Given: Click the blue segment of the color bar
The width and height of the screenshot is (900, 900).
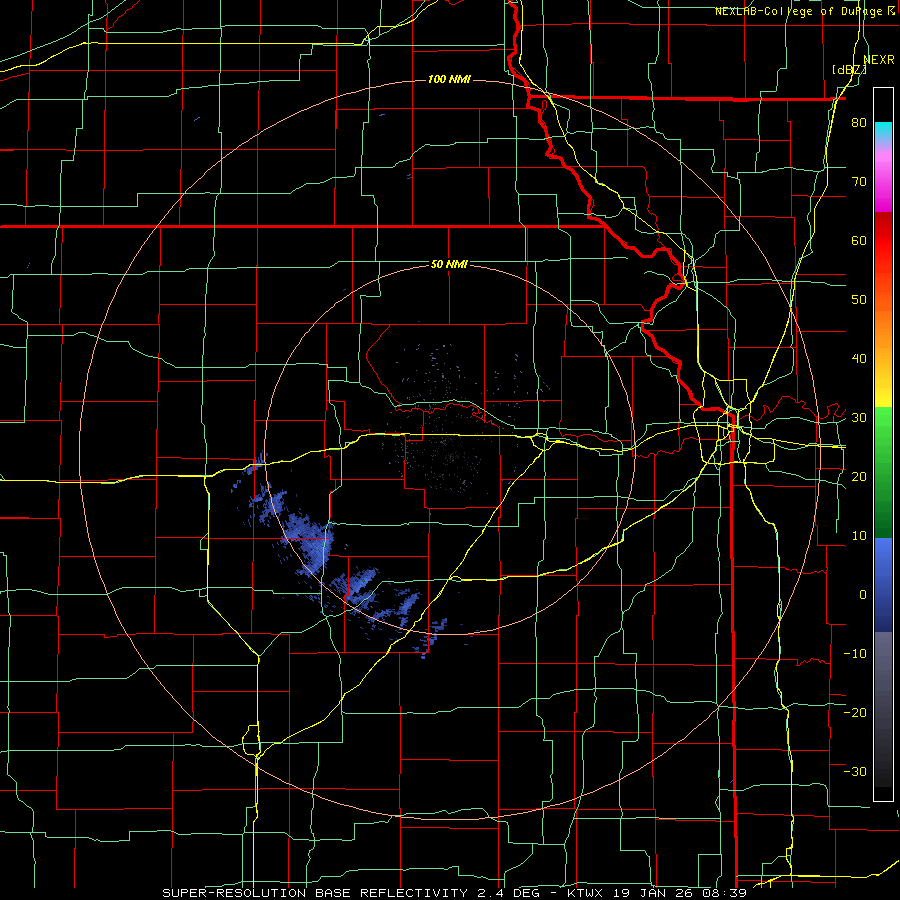Looking at the screenshot, I should point(883,584).
